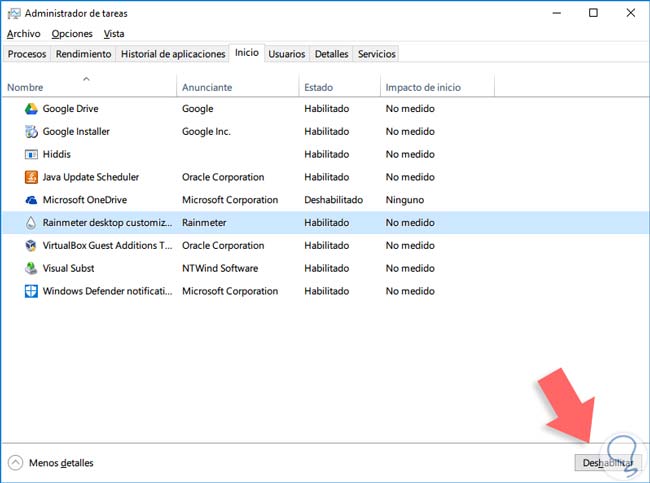Screen dimensions: 650x483
Task: Open the Task Manager title bar icon
Action: click(x=14, y=13)
